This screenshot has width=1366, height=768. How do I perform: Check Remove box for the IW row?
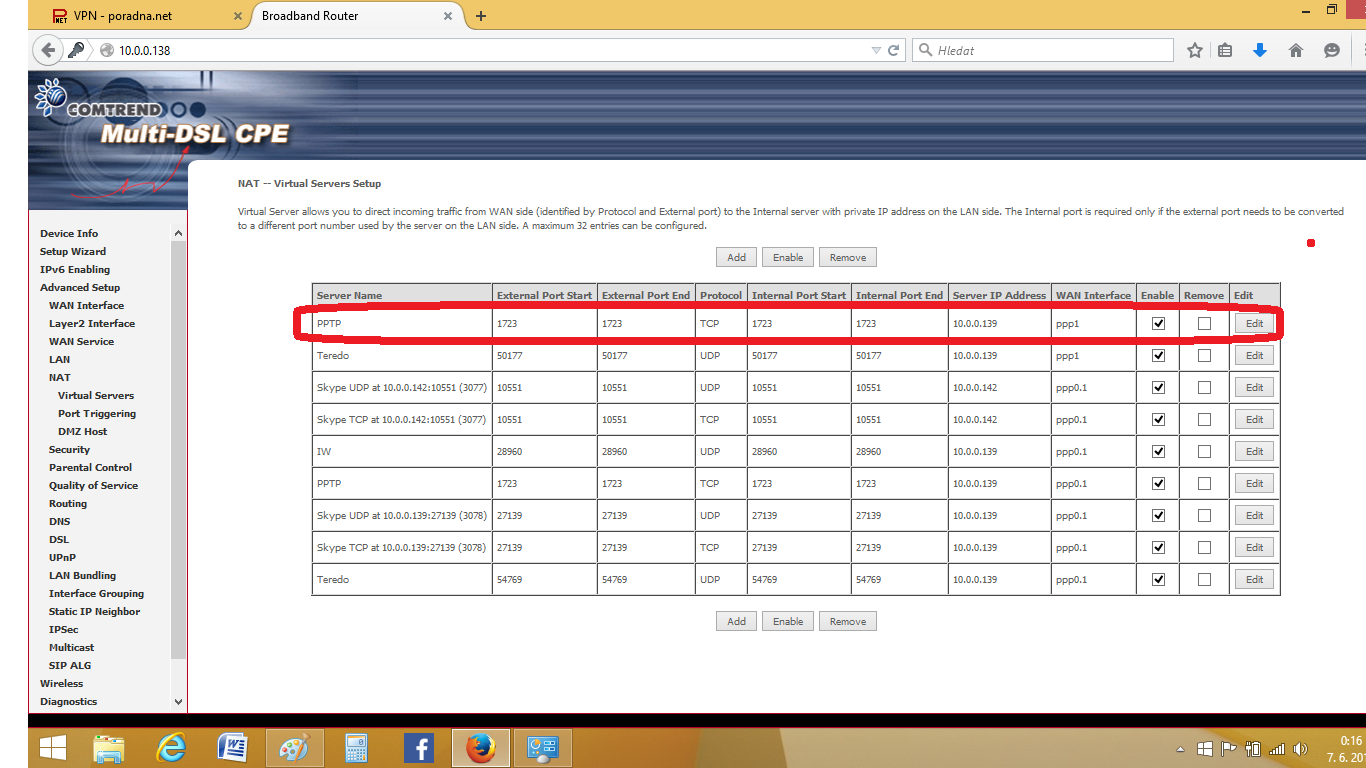(1204, 452)
